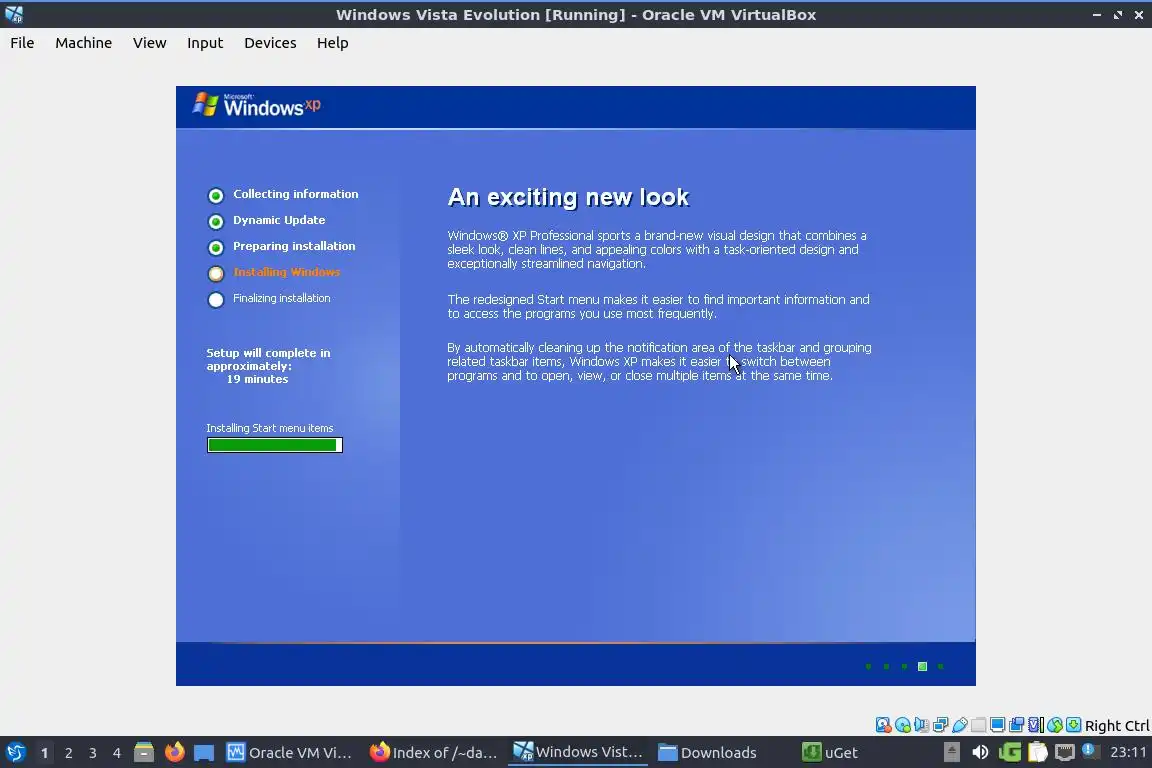Screen dimensions: 1152x768
Task: Click the Preparing installation step indicator
Action: (x=215, y=248)
